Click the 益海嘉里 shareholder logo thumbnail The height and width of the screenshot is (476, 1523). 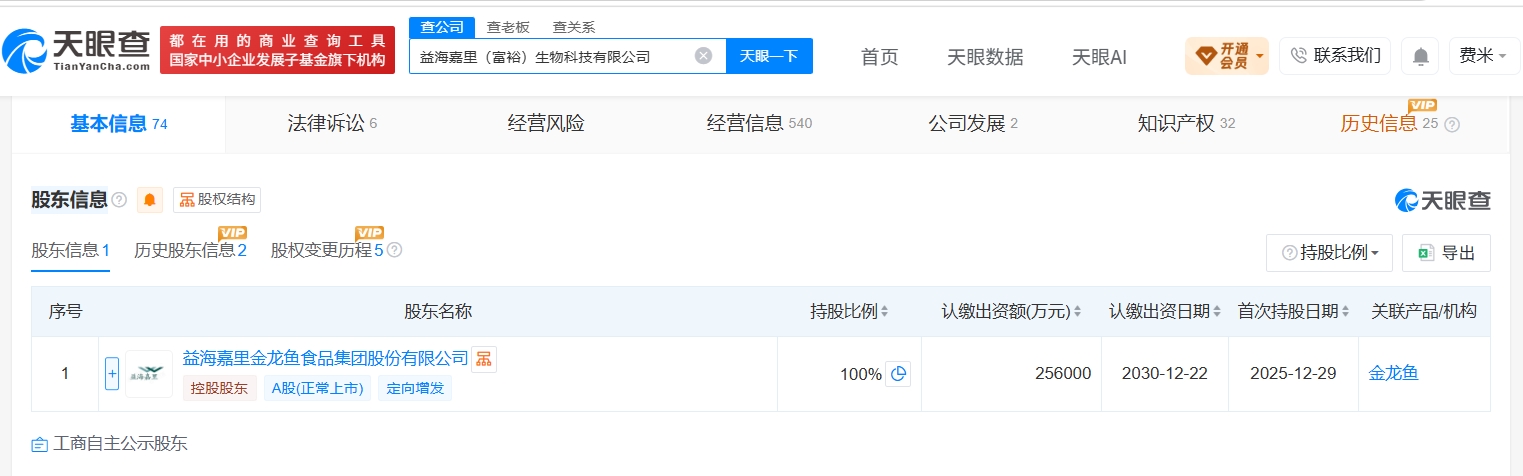click(x=149, y=374)
